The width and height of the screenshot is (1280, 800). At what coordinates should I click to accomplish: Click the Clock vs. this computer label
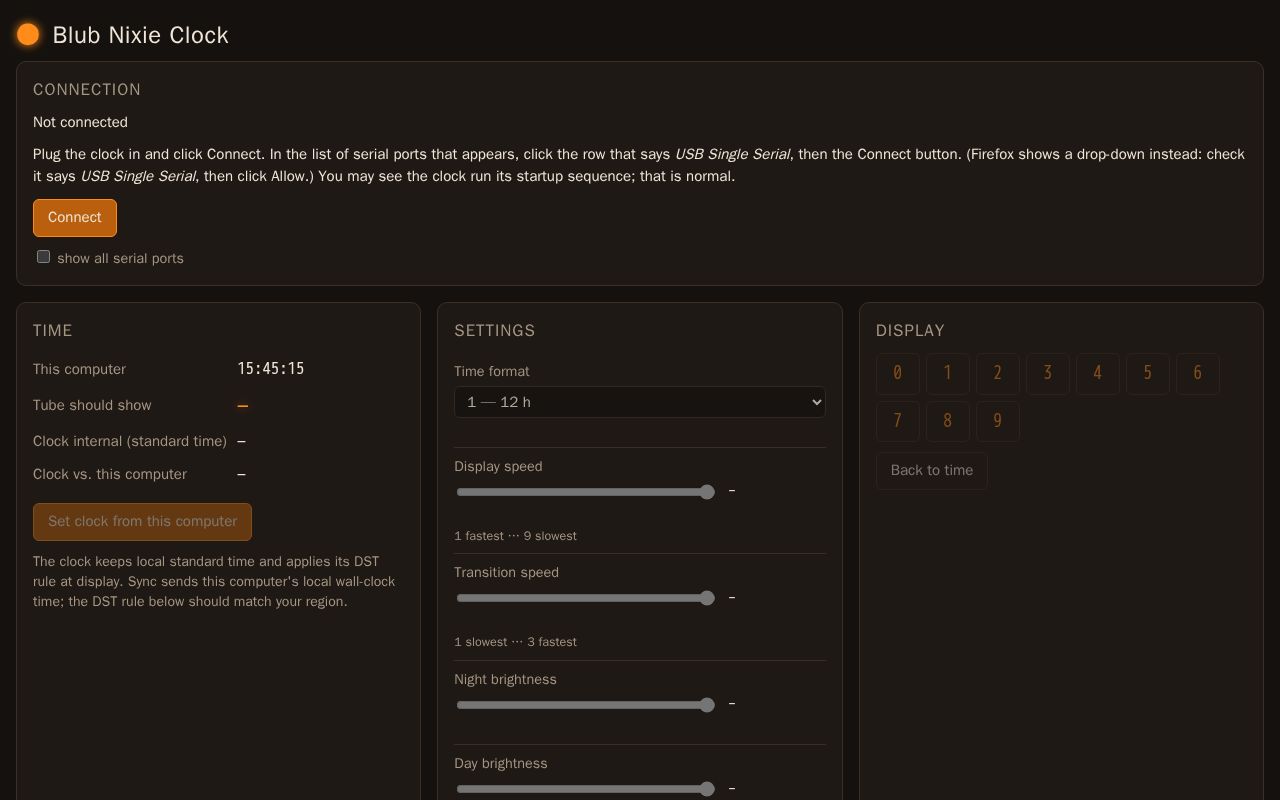110,474
